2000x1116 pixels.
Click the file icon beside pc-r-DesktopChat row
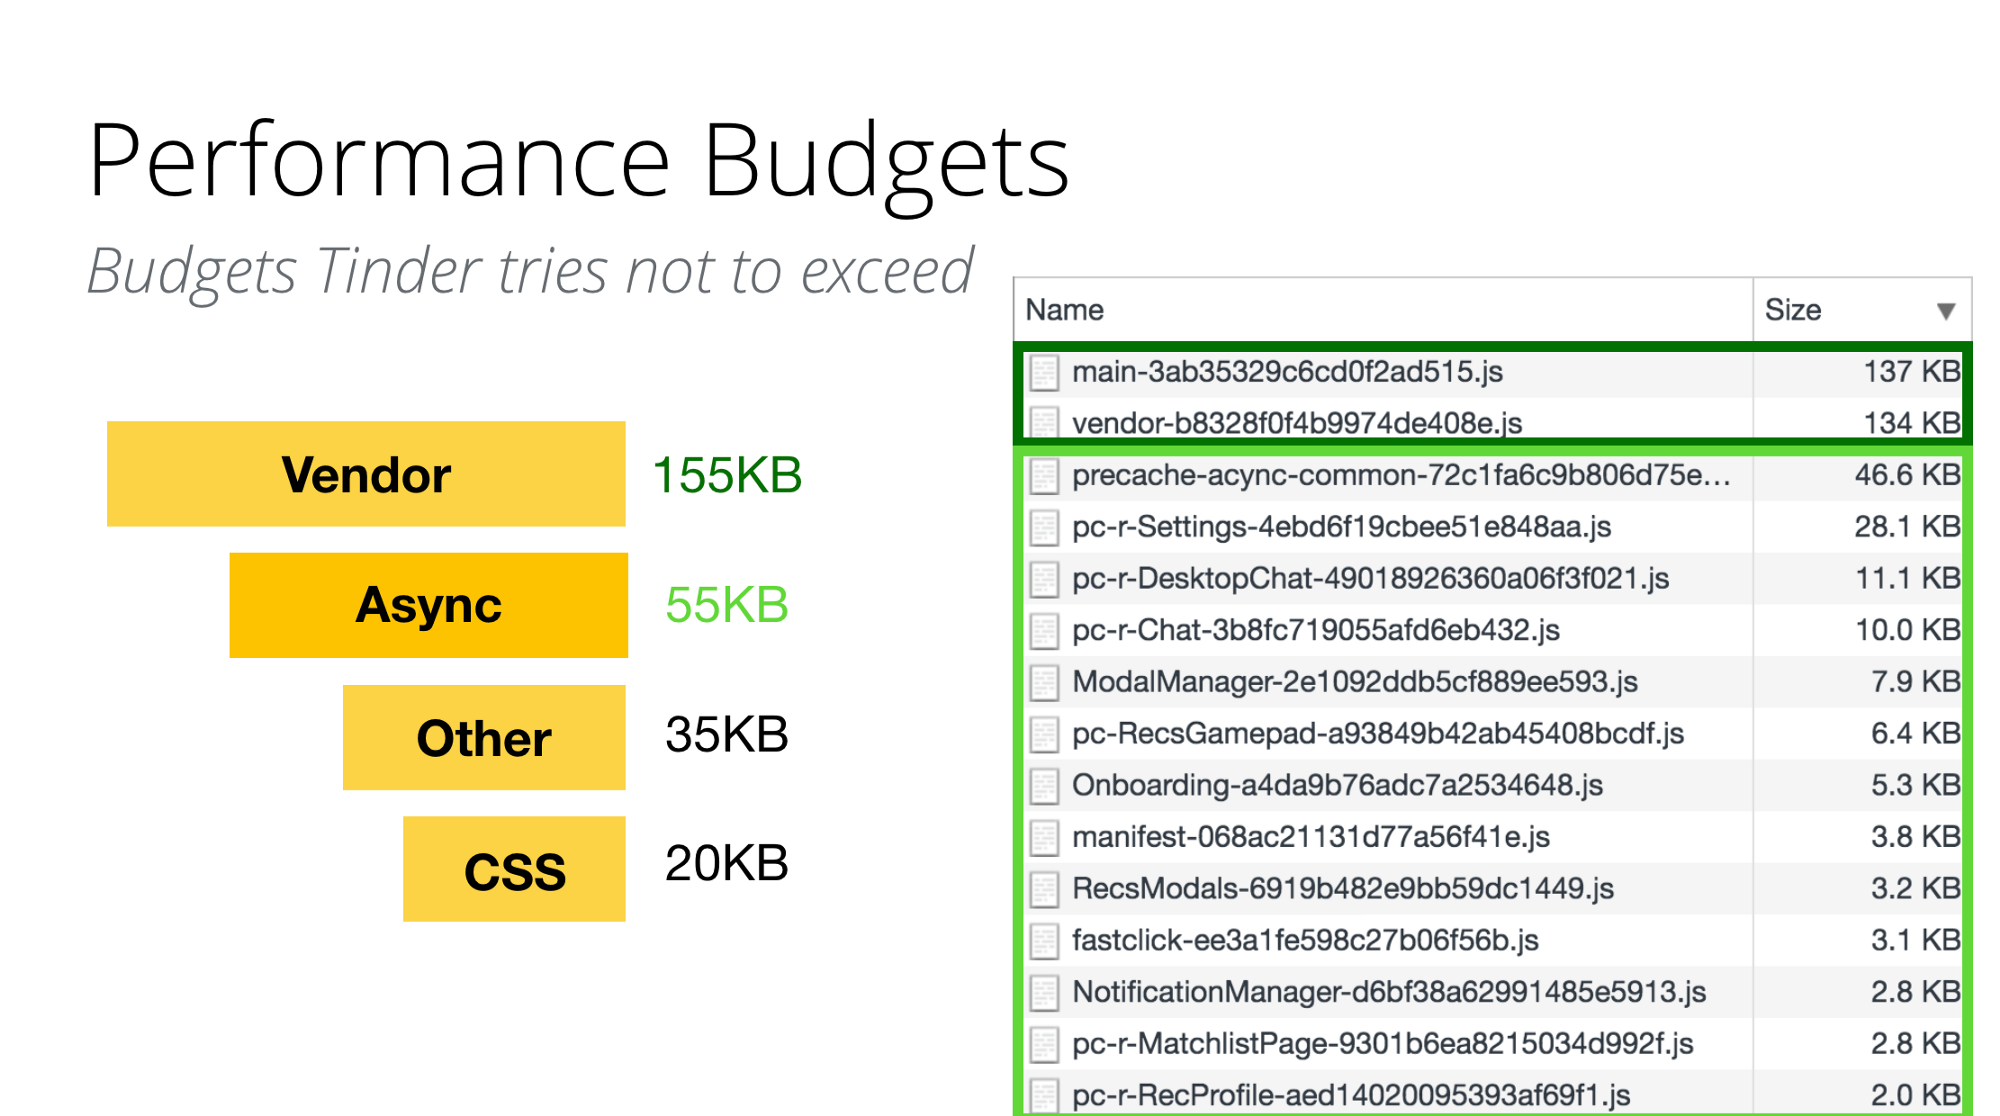point(1044,579)
